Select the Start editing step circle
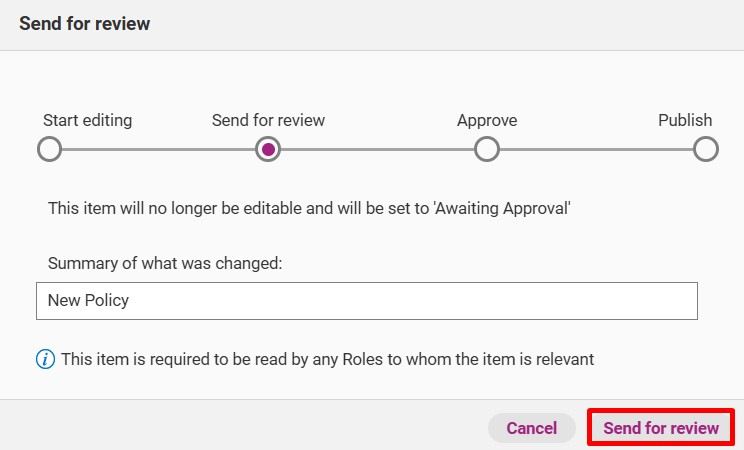 [49, 149]
